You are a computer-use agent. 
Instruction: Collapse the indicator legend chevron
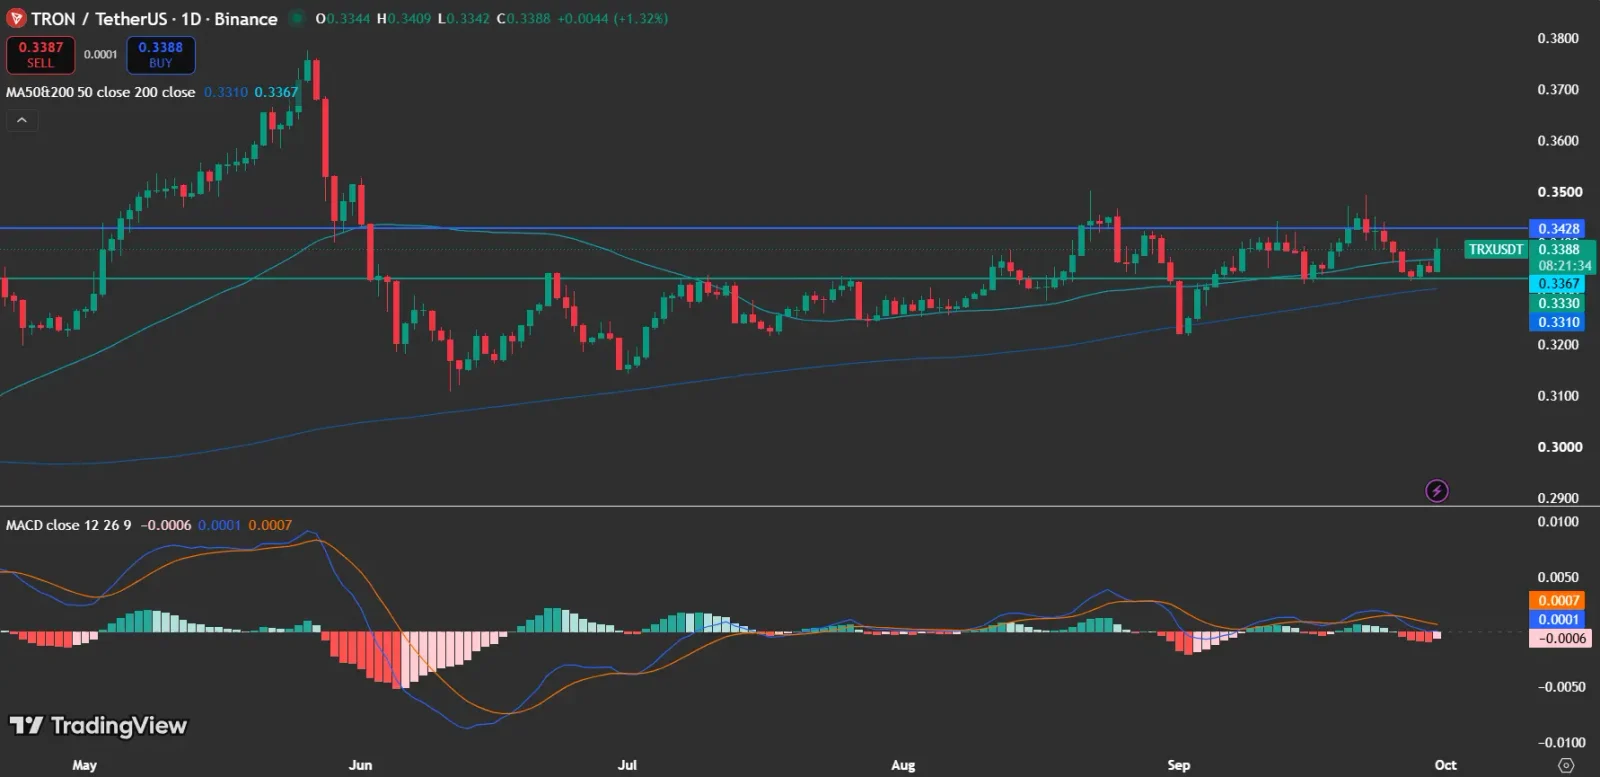click(x=22, y=121)
